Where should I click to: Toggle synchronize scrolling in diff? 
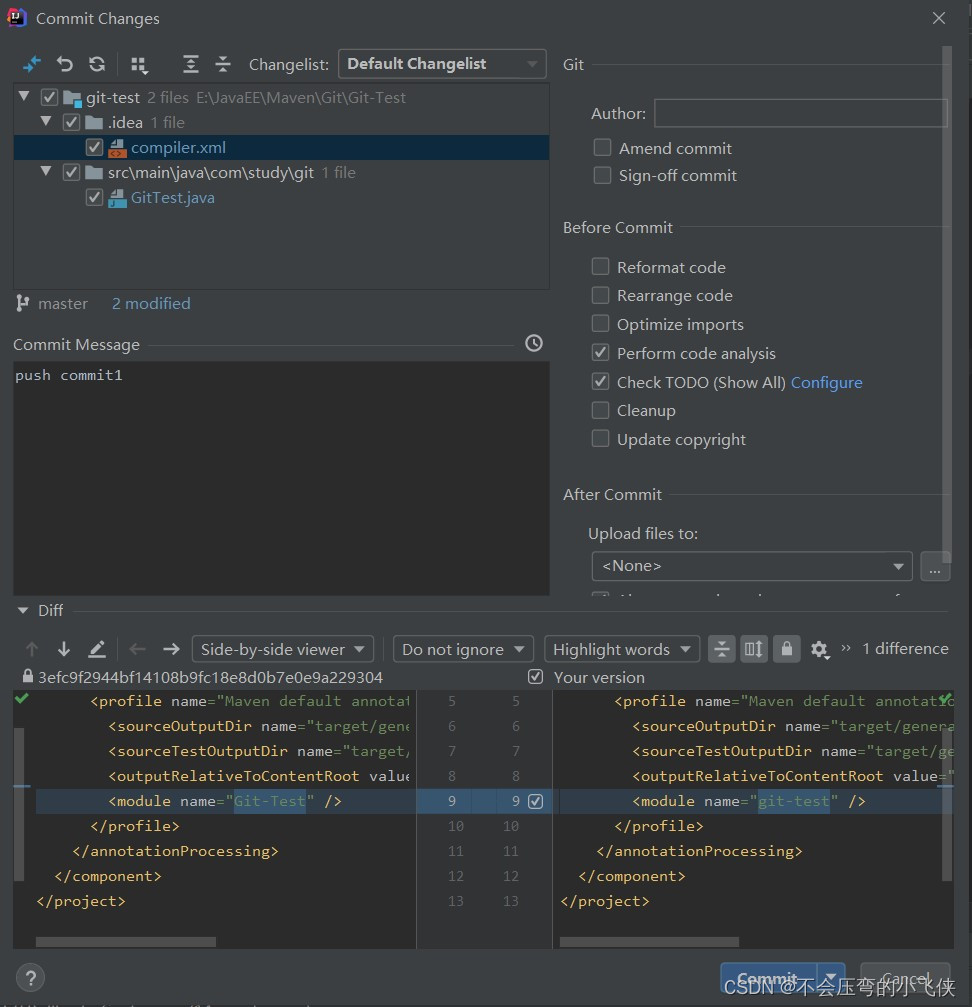pyautogui.click(x=754, y=649)
